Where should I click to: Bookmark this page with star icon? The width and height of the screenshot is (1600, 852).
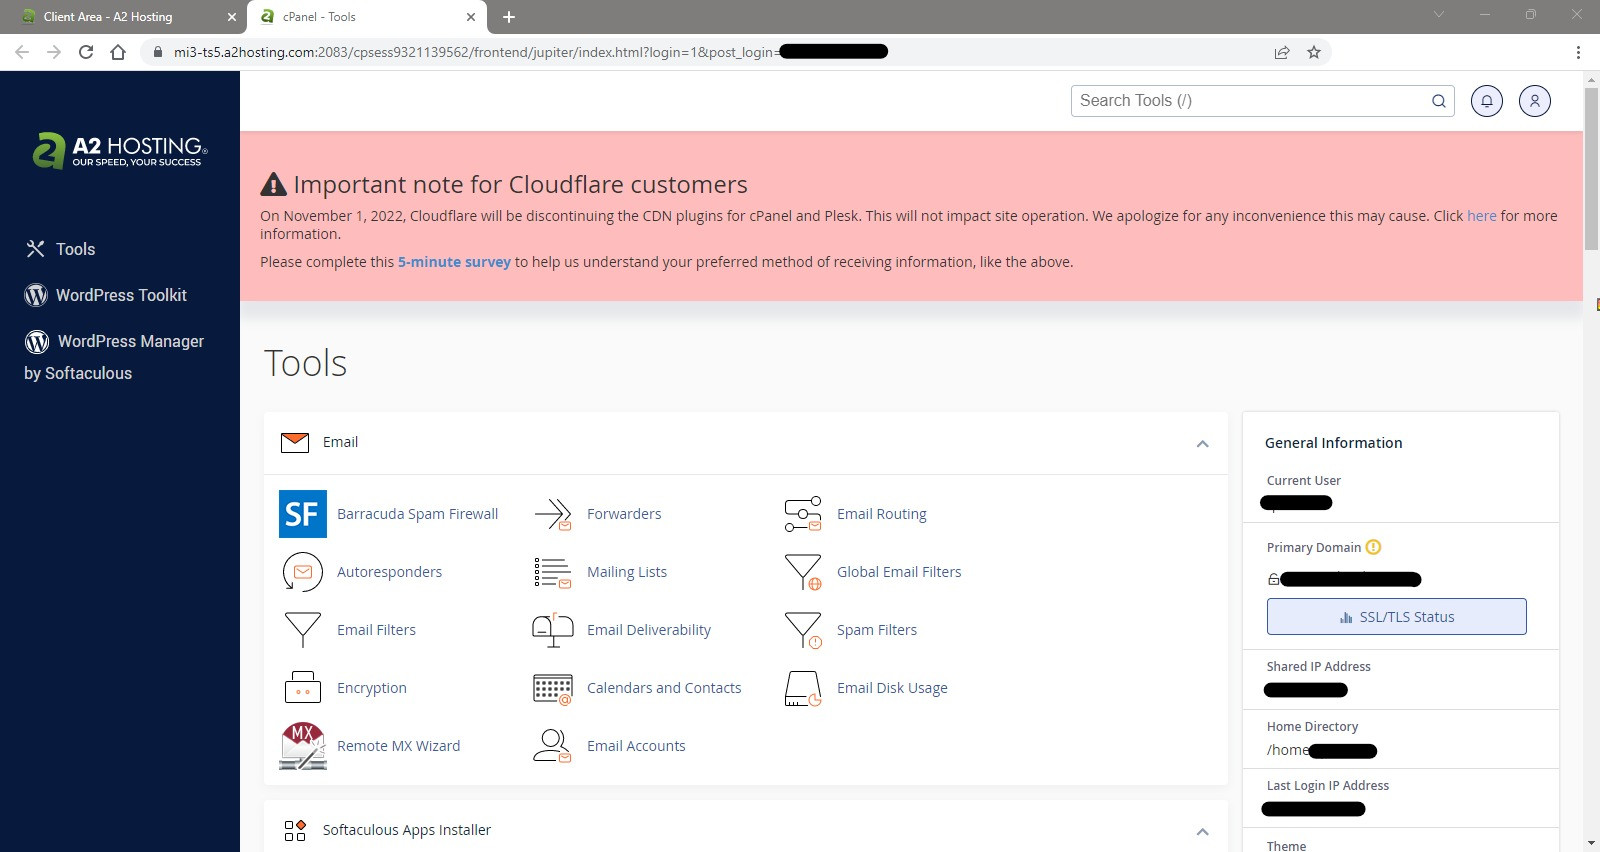pyautogui.click(x=1314, y=52)
